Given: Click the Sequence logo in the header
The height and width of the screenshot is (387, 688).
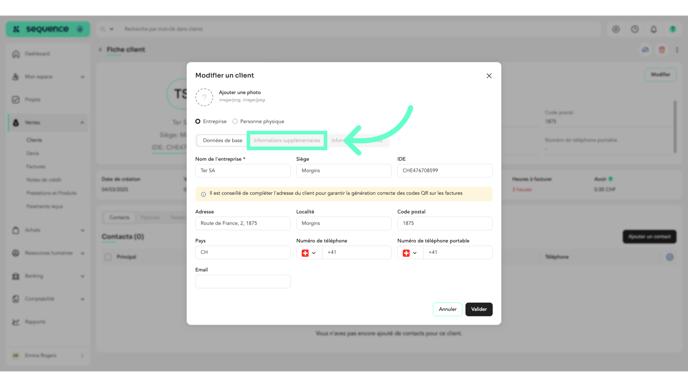Looking at the screenshot, I should click(x=47, y=29).
